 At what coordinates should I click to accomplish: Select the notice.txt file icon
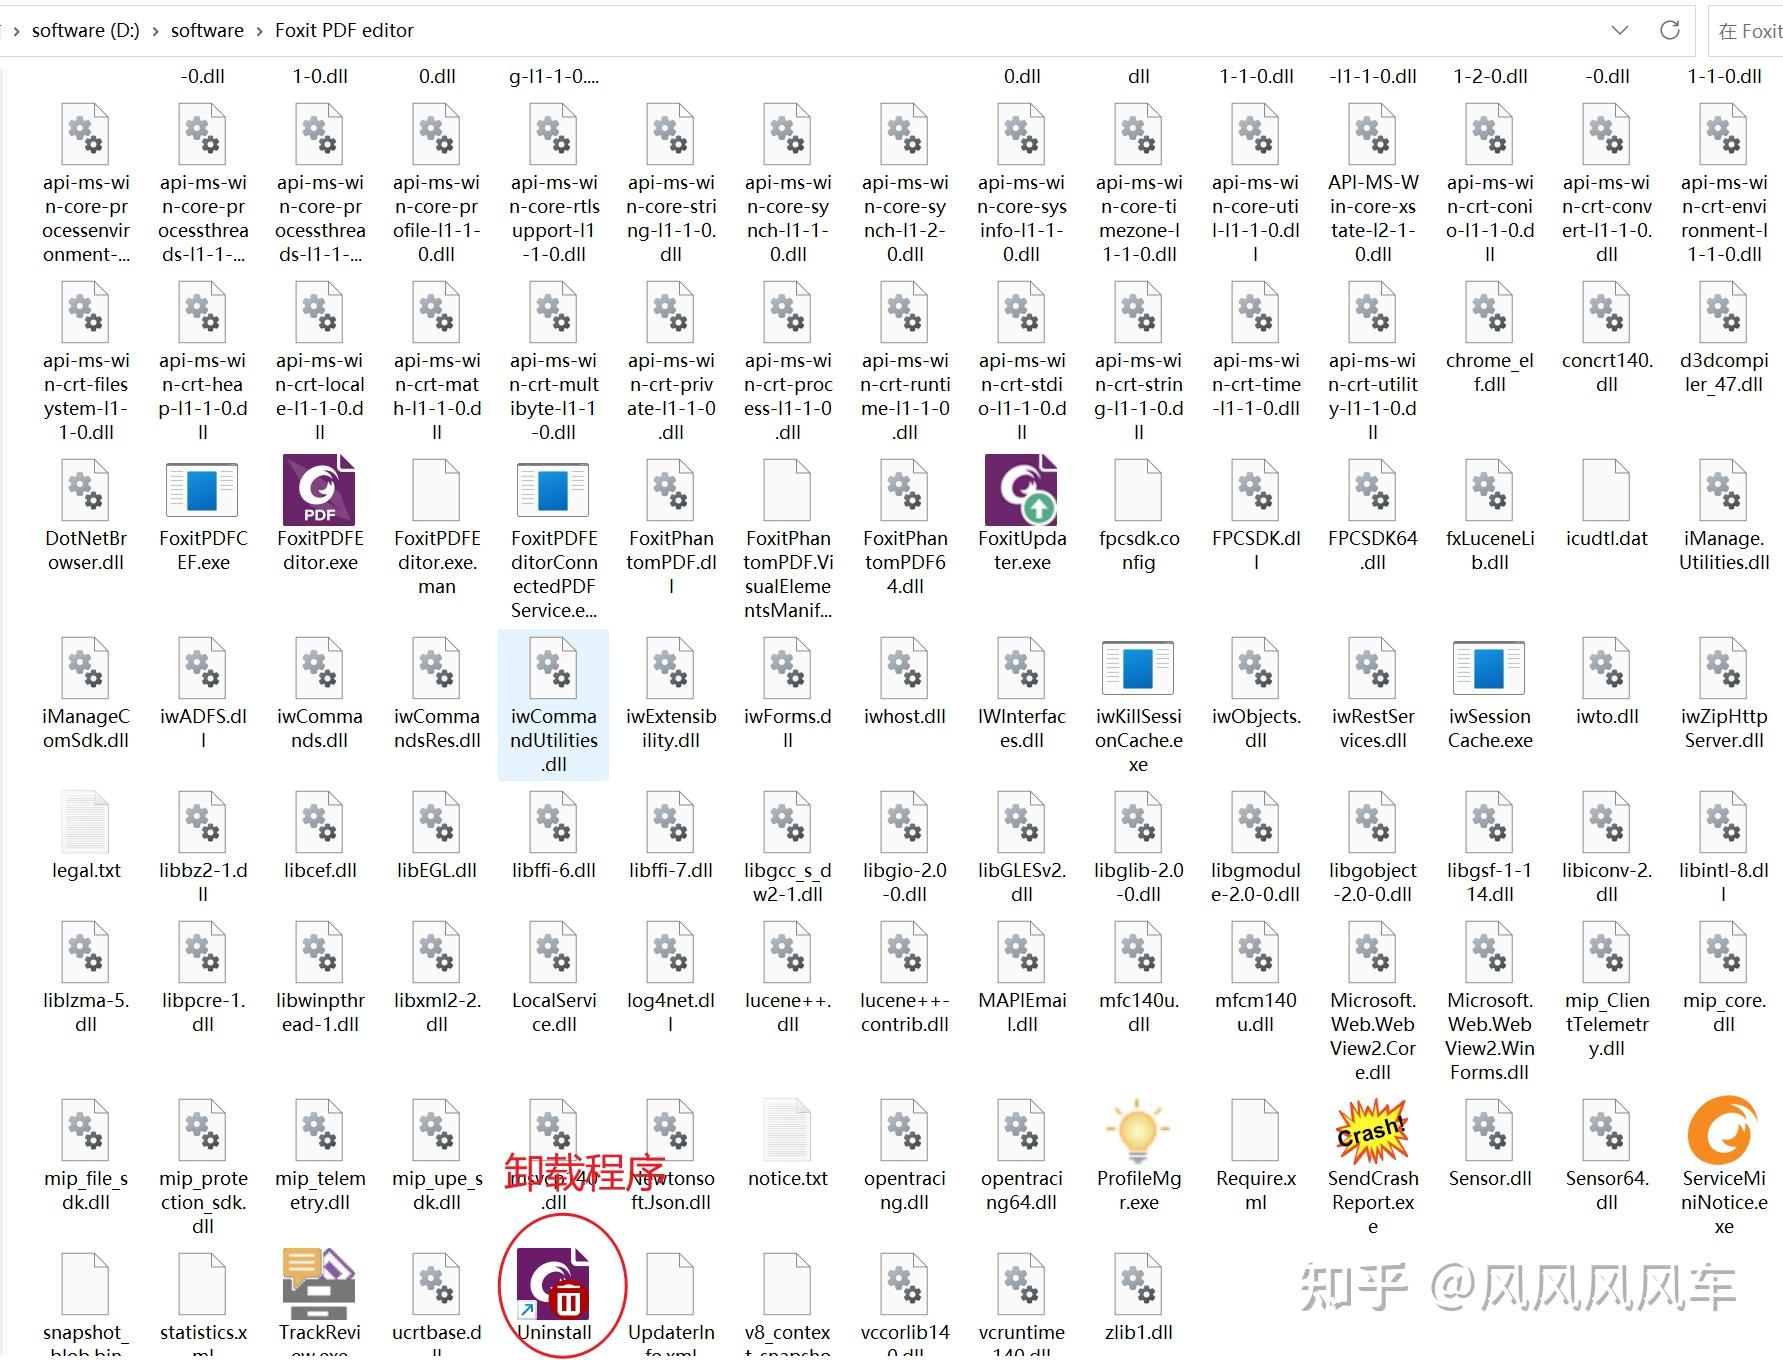(x=788, y=1130)
